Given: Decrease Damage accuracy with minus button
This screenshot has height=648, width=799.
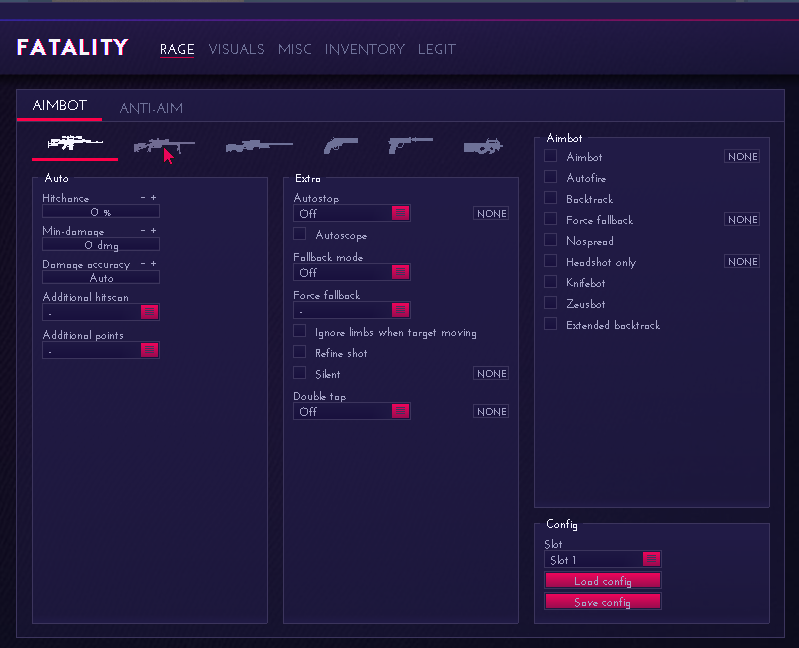Looking at the screenshot, I should [x=143, y=263].
